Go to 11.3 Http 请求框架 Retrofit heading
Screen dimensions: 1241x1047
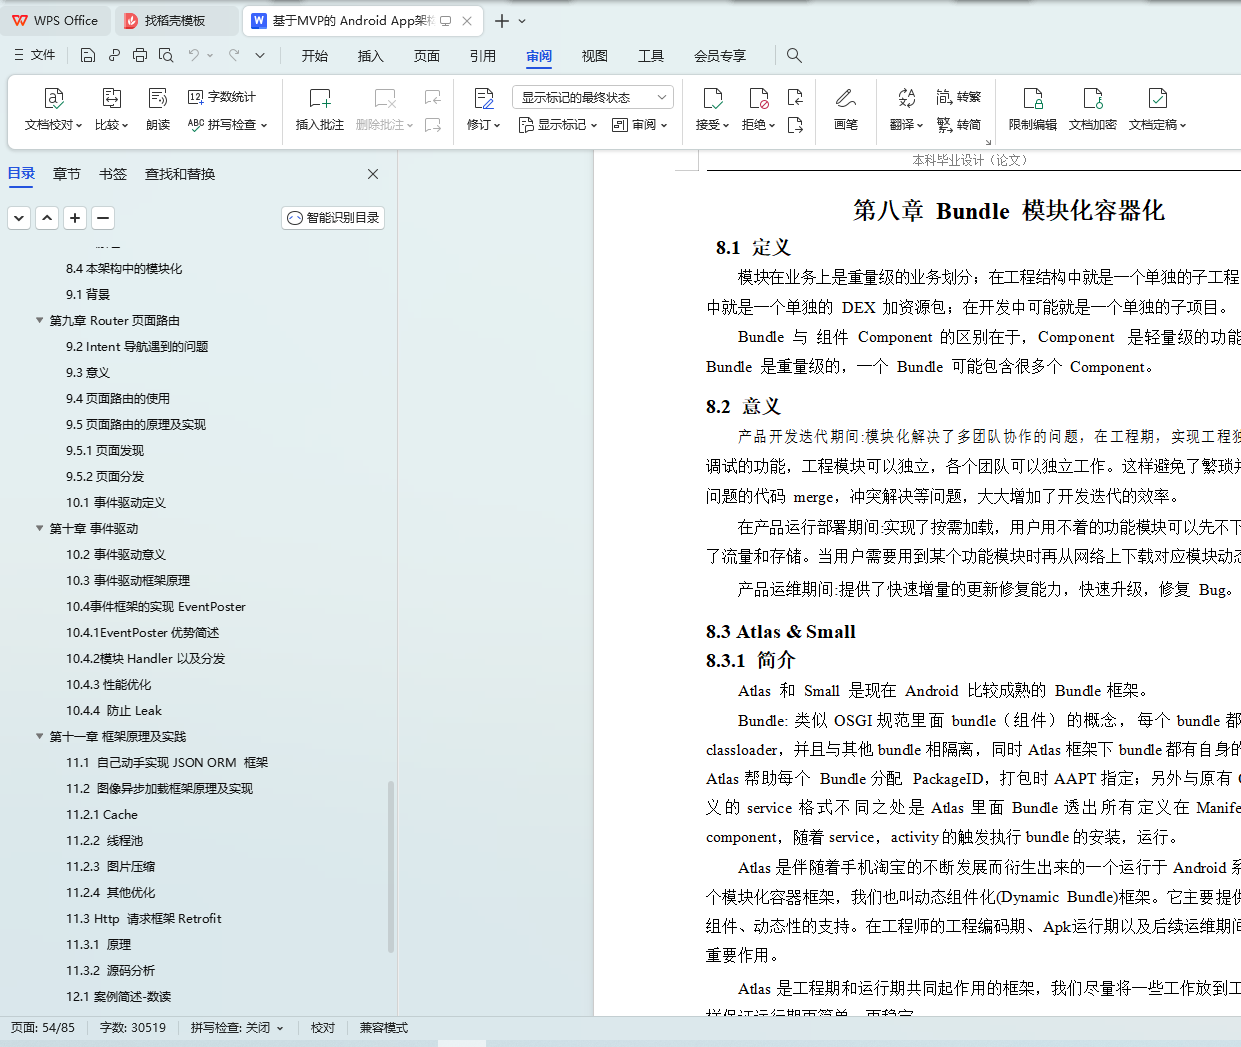(144, 918)
